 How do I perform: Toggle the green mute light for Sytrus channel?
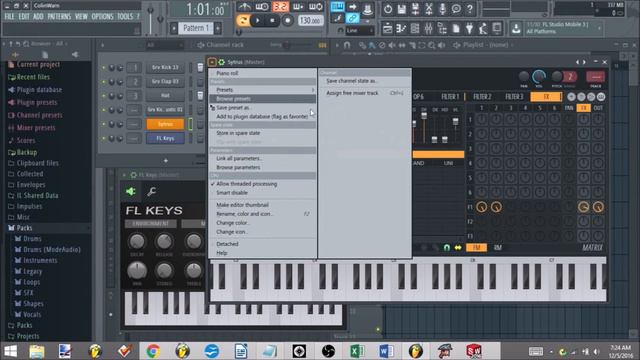point(104,124)
